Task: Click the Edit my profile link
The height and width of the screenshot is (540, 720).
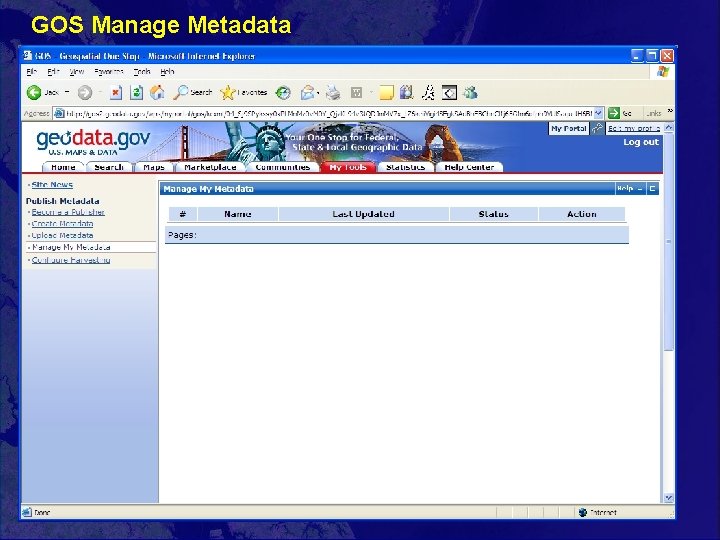Action: pos(634,128)
